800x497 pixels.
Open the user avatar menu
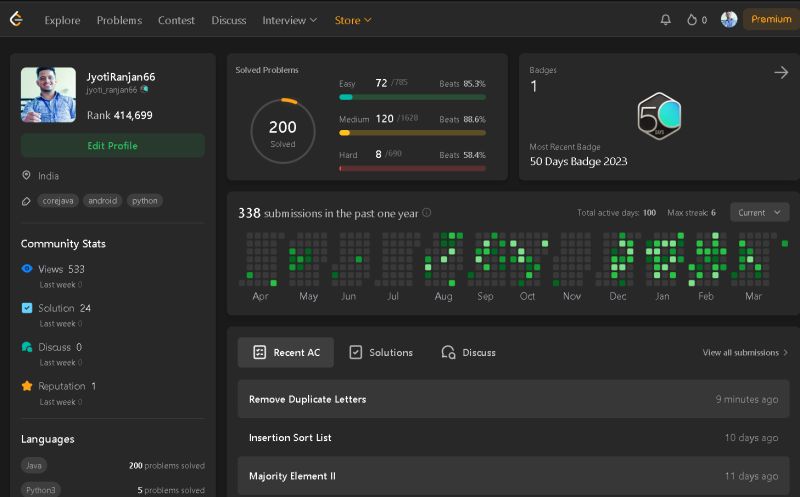pyautogui.click(x=729, y=19)
